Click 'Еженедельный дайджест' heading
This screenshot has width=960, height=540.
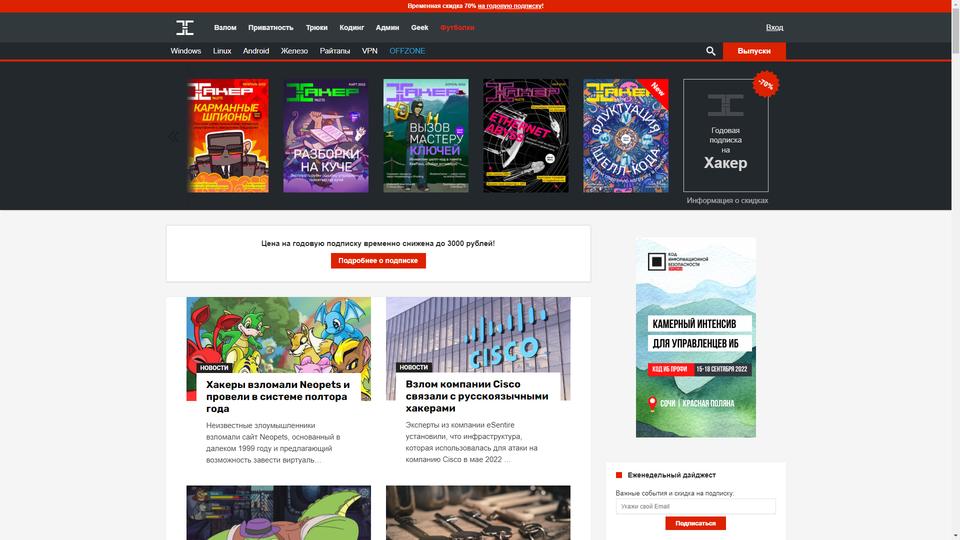click(671, 475)
